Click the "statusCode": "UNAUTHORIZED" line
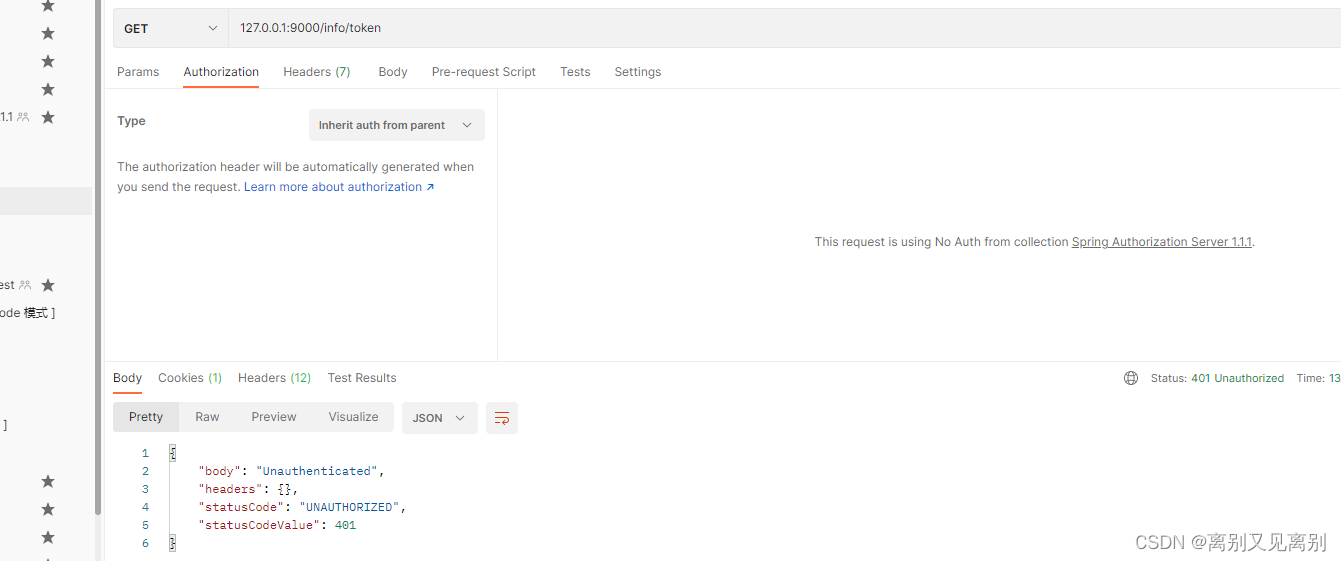Screen dimensions: 1341x561 [x=302, y=507]
